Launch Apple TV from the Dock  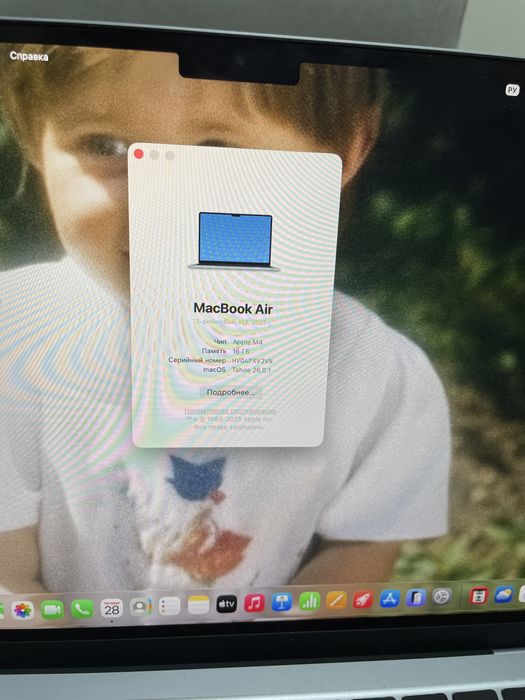click(226, 604)
